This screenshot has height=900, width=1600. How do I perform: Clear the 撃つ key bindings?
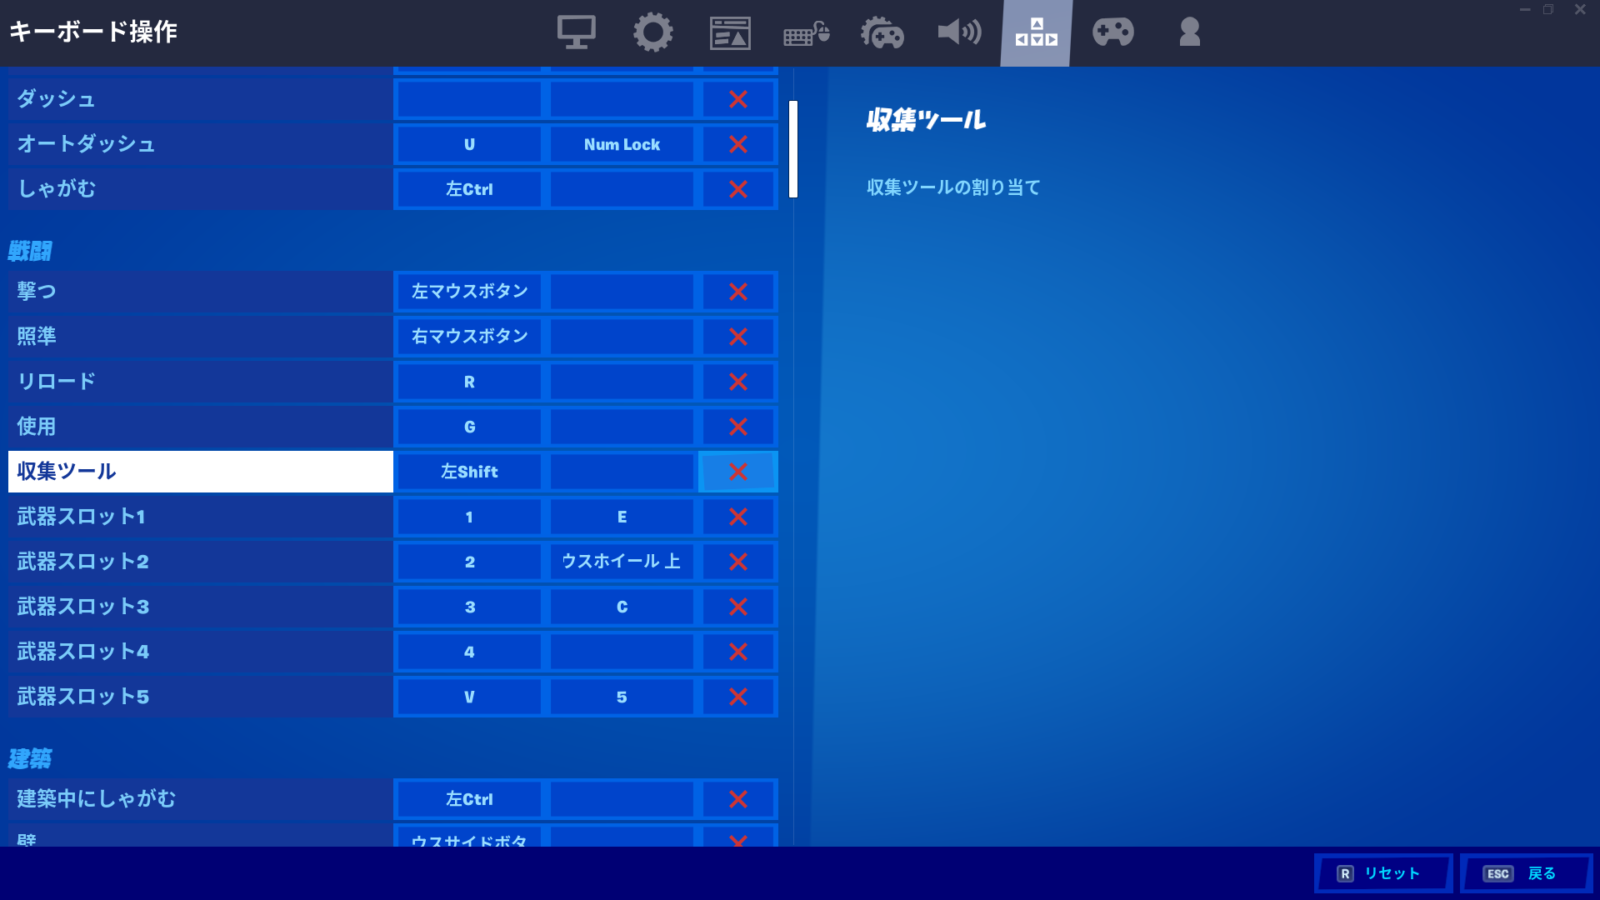(x=738, y=292)
